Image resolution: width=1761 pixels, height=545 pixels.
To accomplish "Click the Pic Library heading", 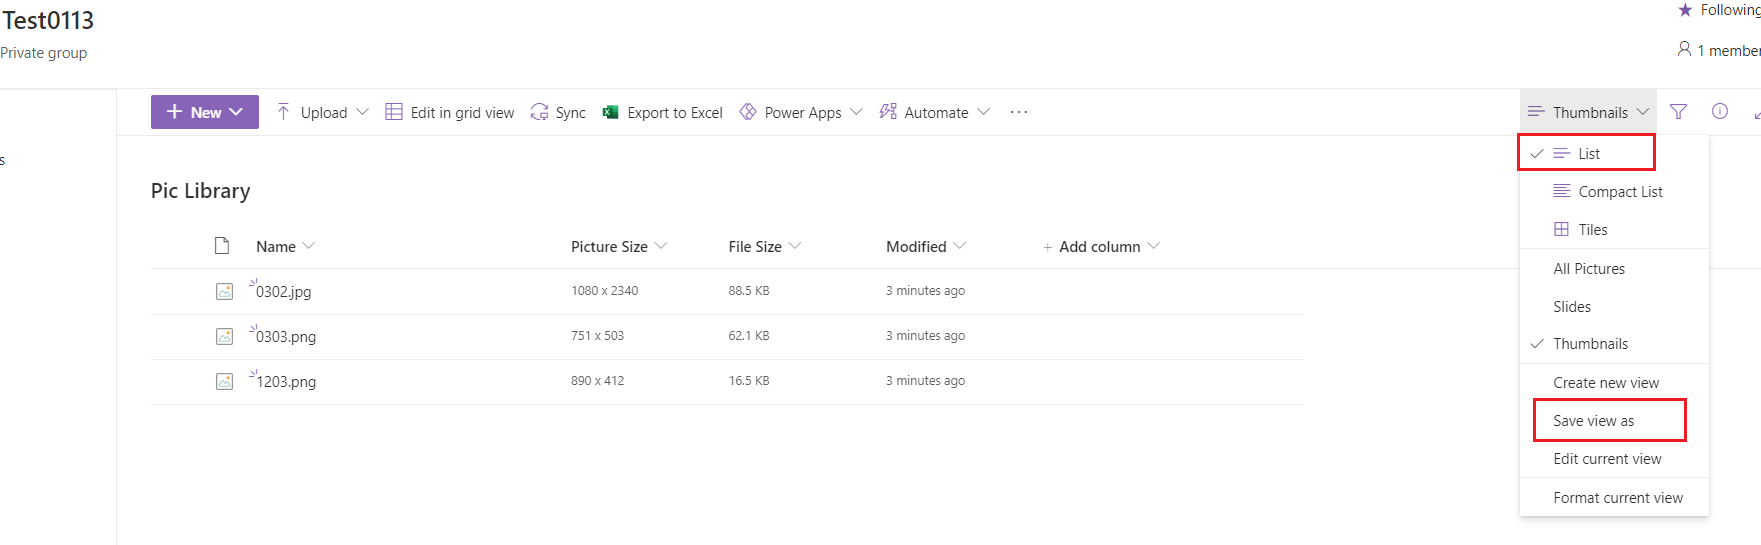I will 200,190.
